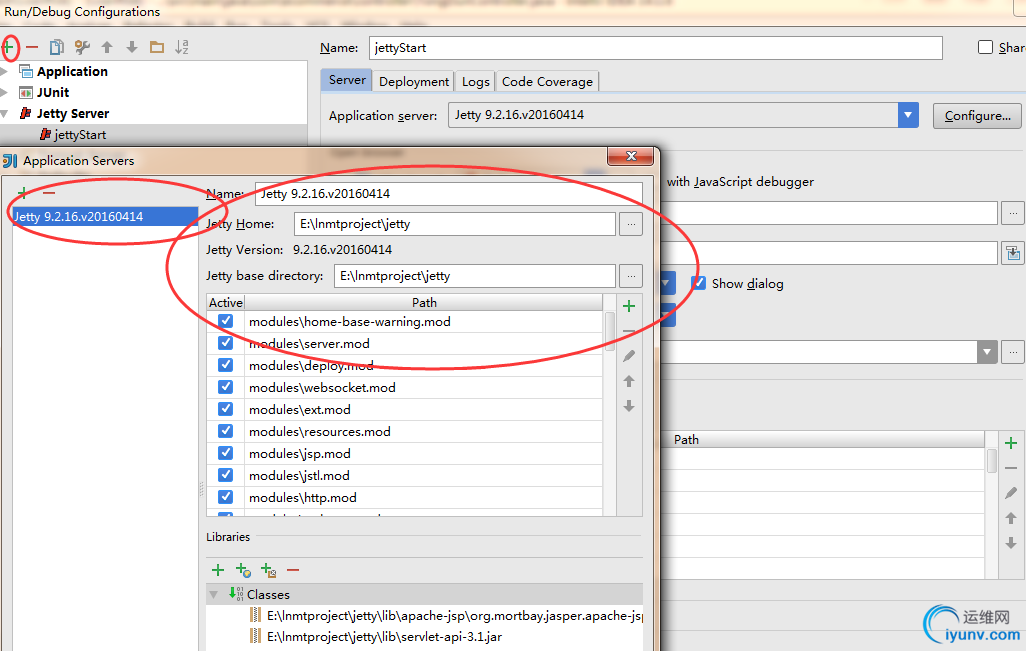
Task: Toggle modules\resources.mod checkbox
Action: tap(226, 431)
